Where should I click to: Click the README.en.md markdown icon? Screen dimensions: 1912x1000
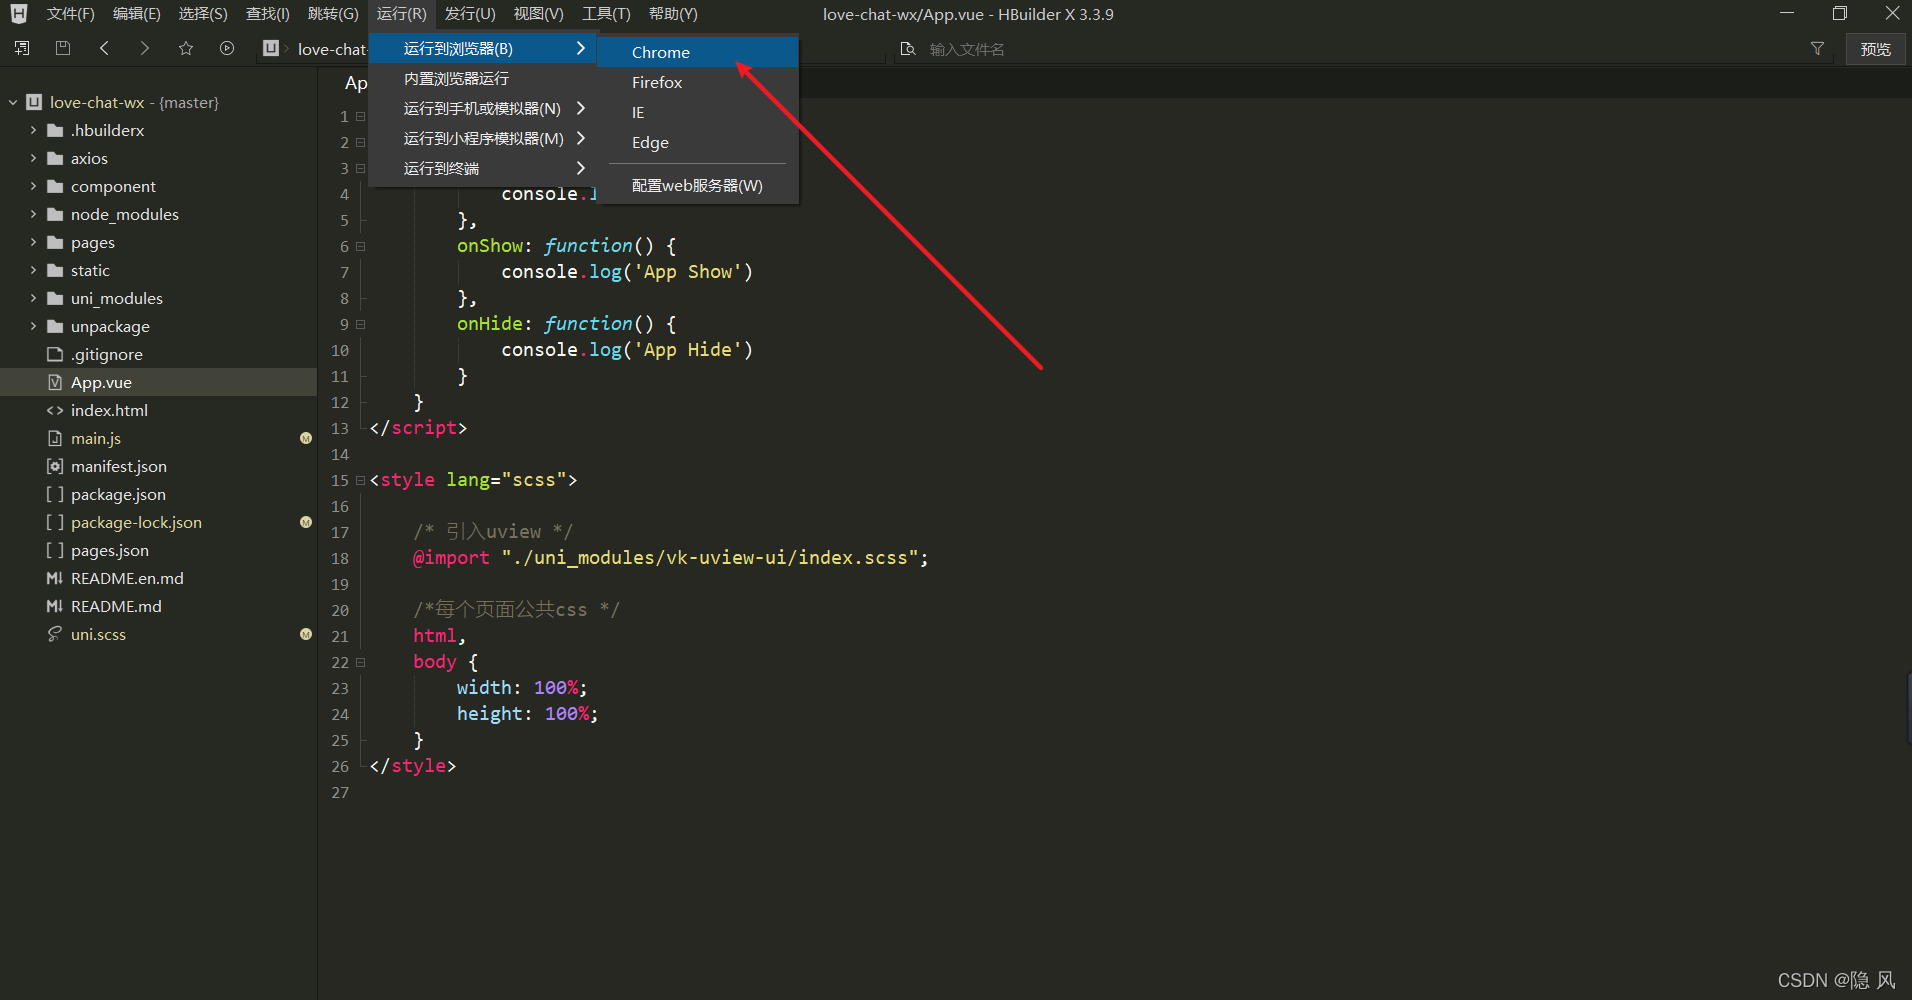pyautogui.click(x=55, y=578)
